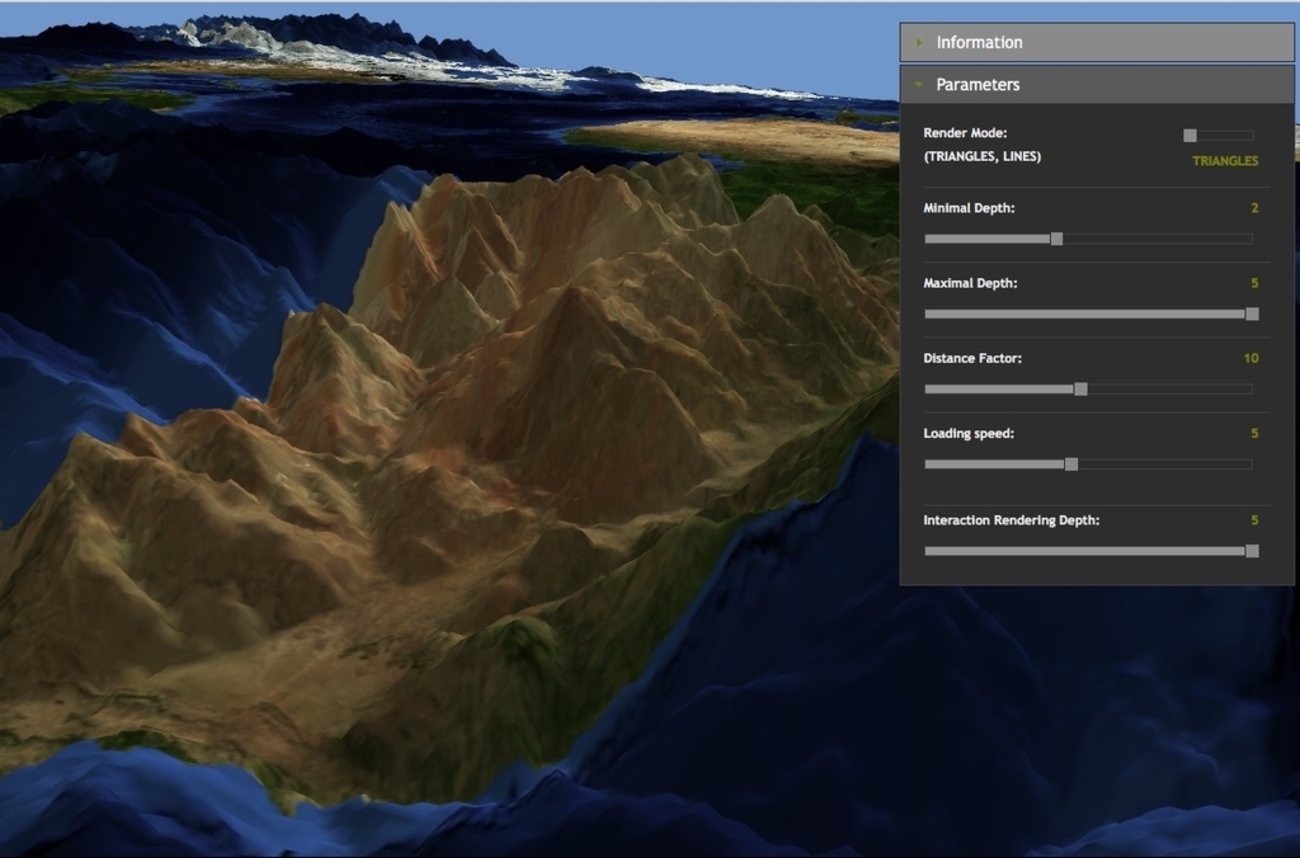
Task: Click the Loading speed slider handle
Action: 1071,464
